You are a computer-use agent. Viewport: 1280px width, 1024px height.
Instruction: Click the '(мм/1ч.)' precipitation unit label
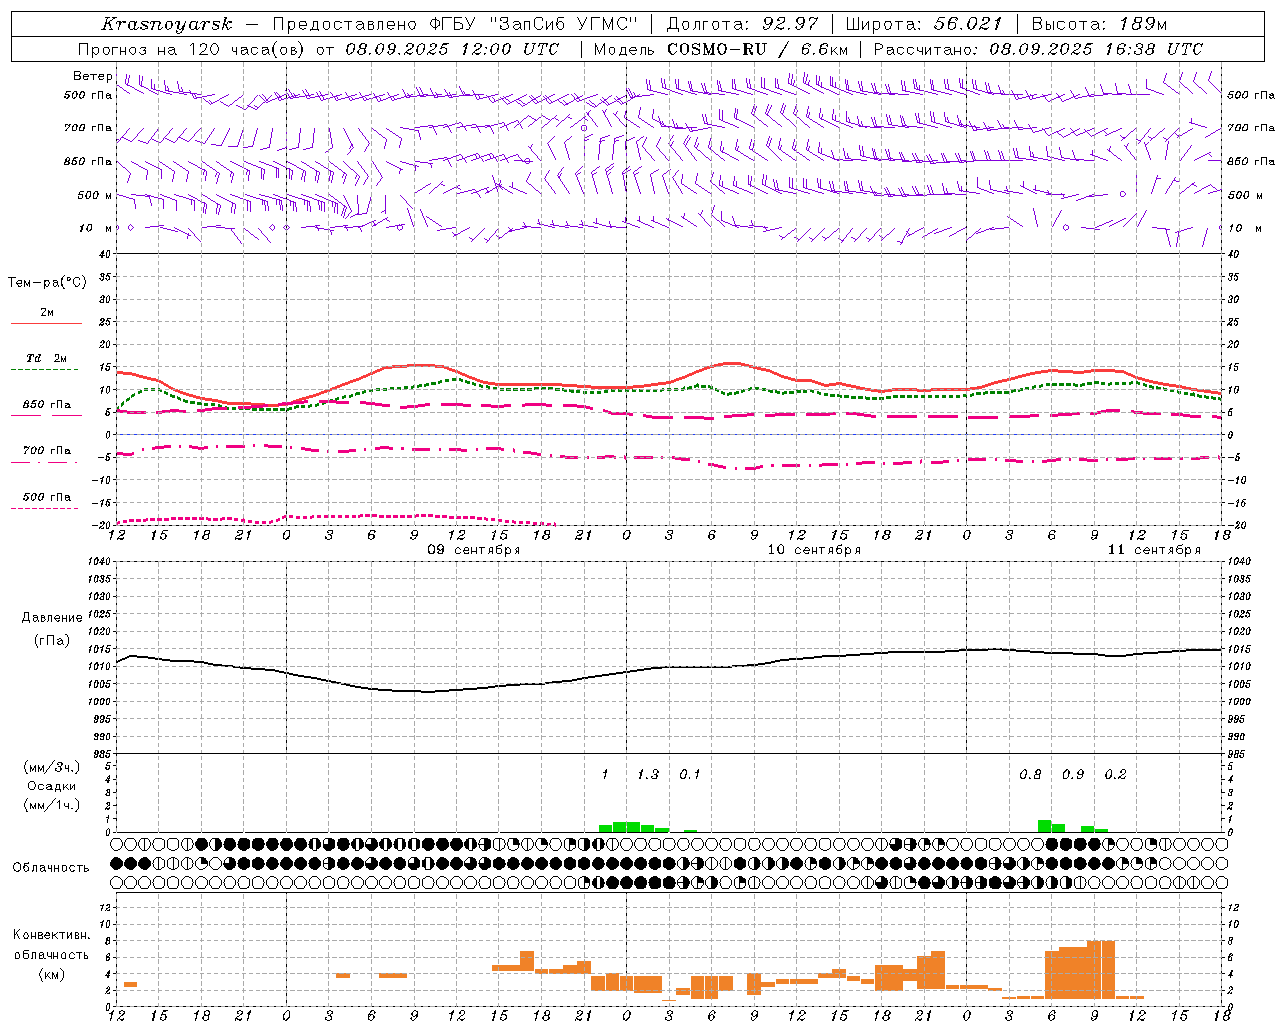click(52, 804)
